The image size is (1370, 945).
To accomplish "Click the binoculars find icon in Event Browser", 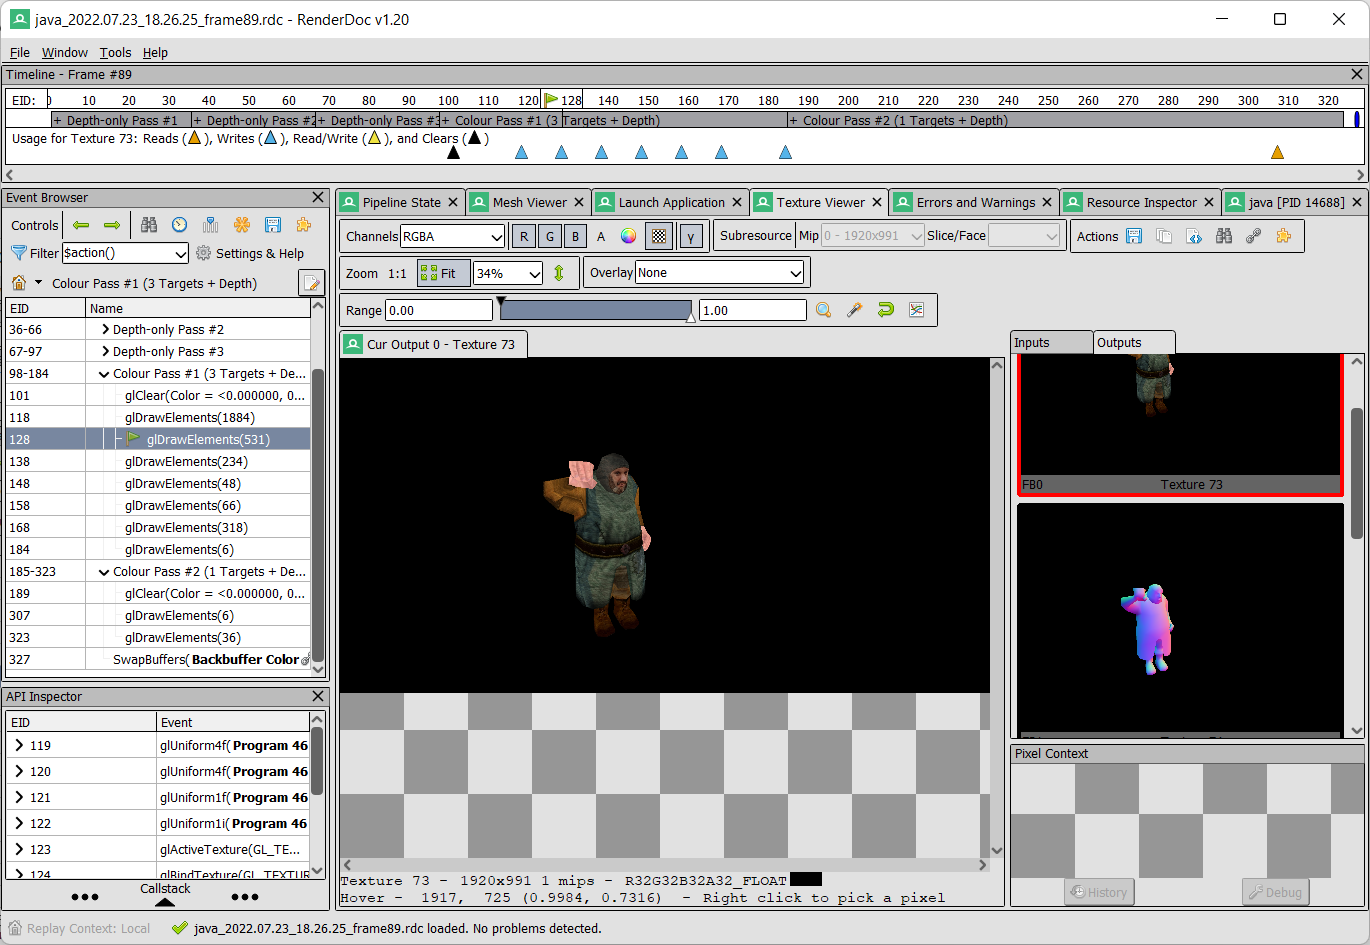I will [149, 225].
